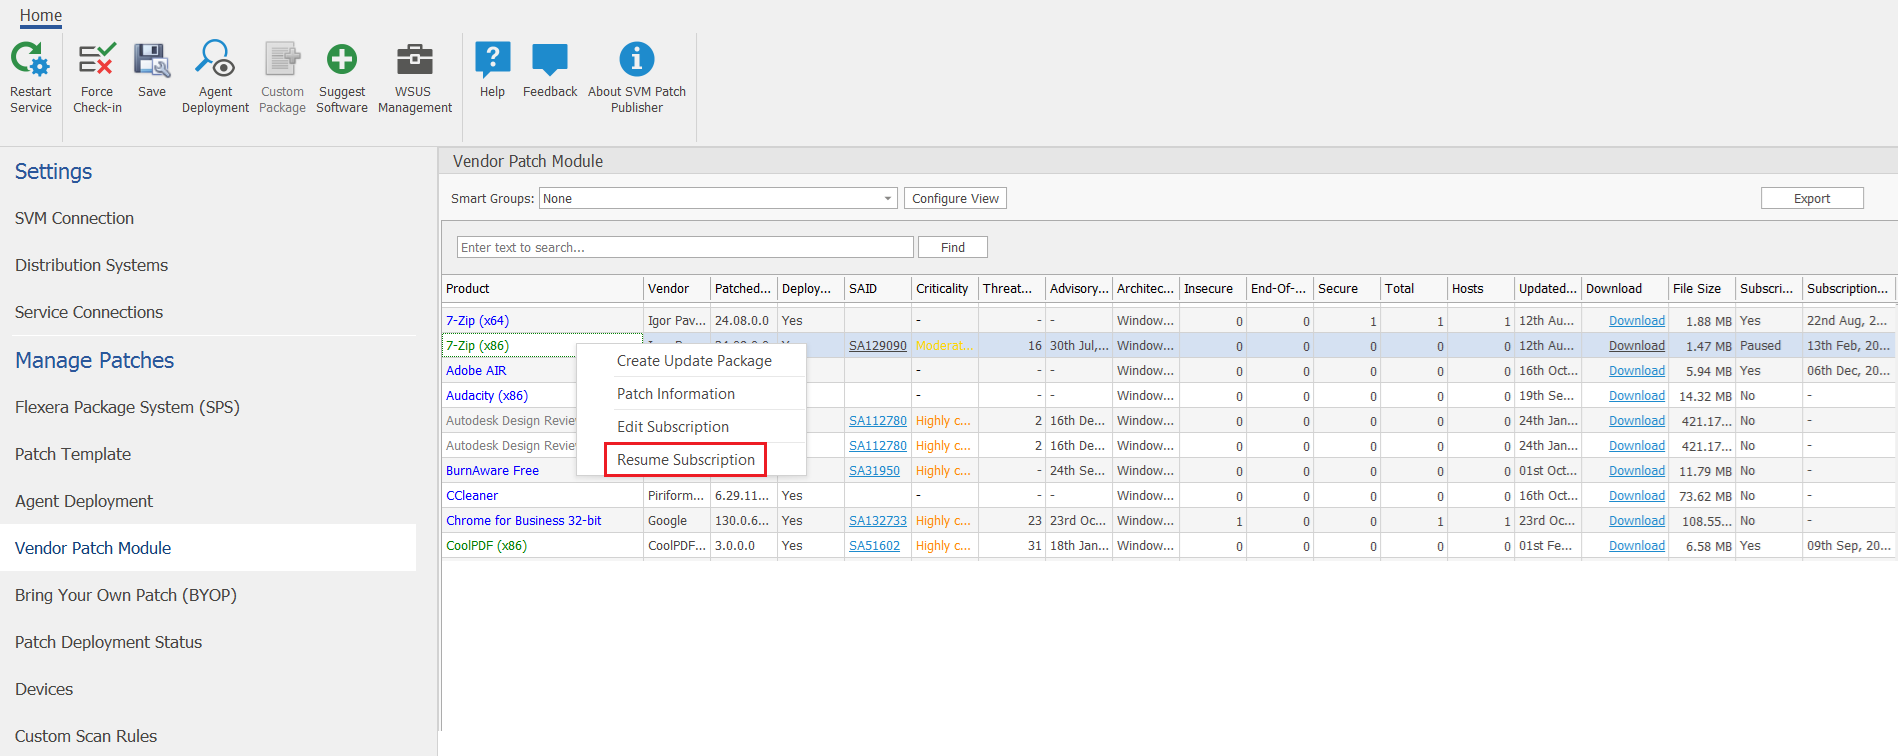Click the Export button

pyautogui.click(x=1811, y=199)
